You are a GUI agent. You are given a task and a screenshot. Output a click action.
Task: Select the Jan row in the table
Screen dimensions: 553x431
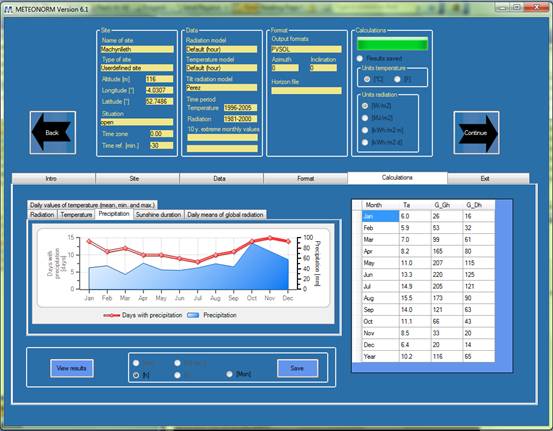coord(381,216)
